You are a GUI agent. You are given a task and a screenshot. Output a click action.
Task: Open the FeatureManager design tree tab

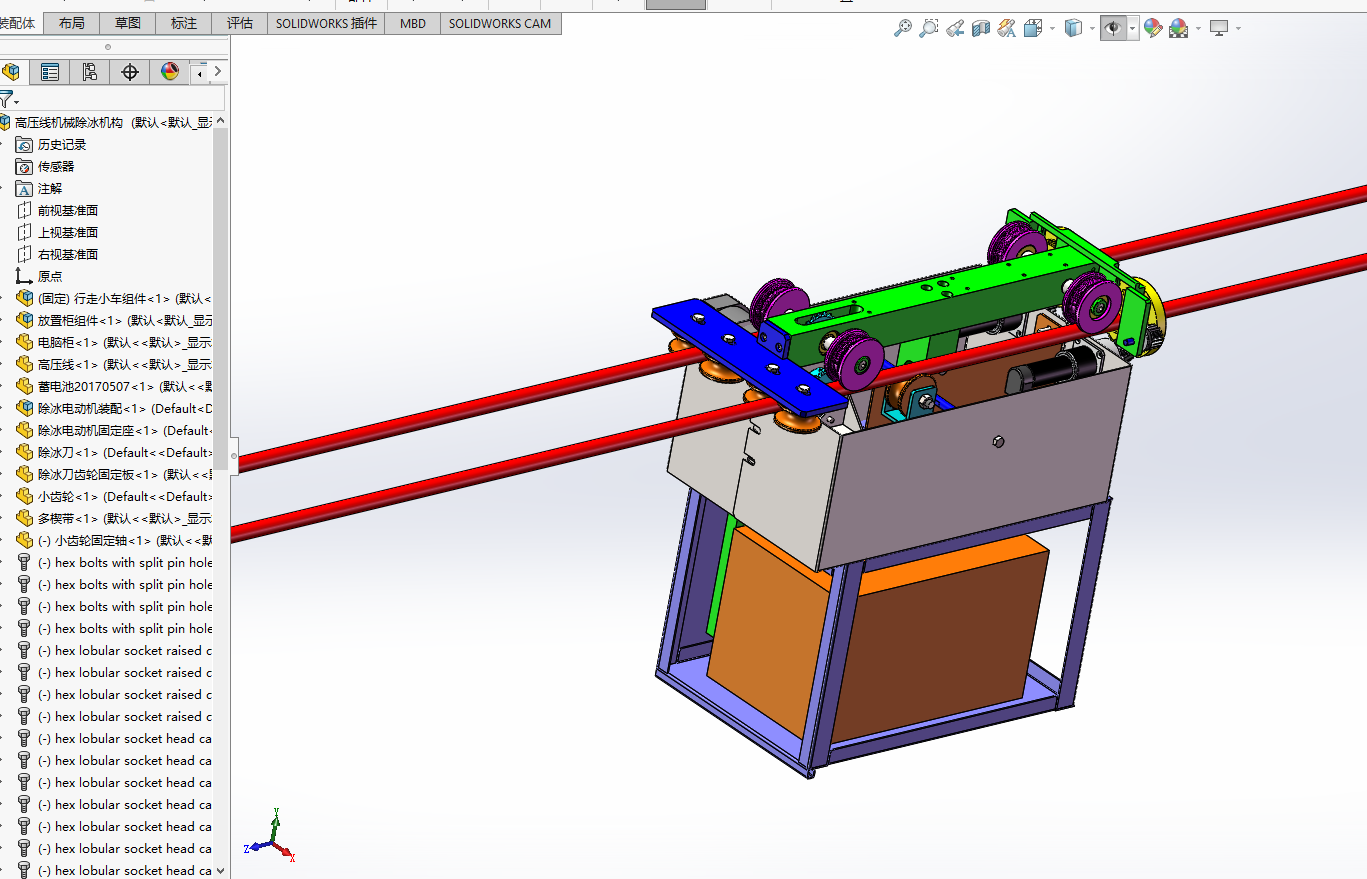pyautogui.click(x=12, y=72)
